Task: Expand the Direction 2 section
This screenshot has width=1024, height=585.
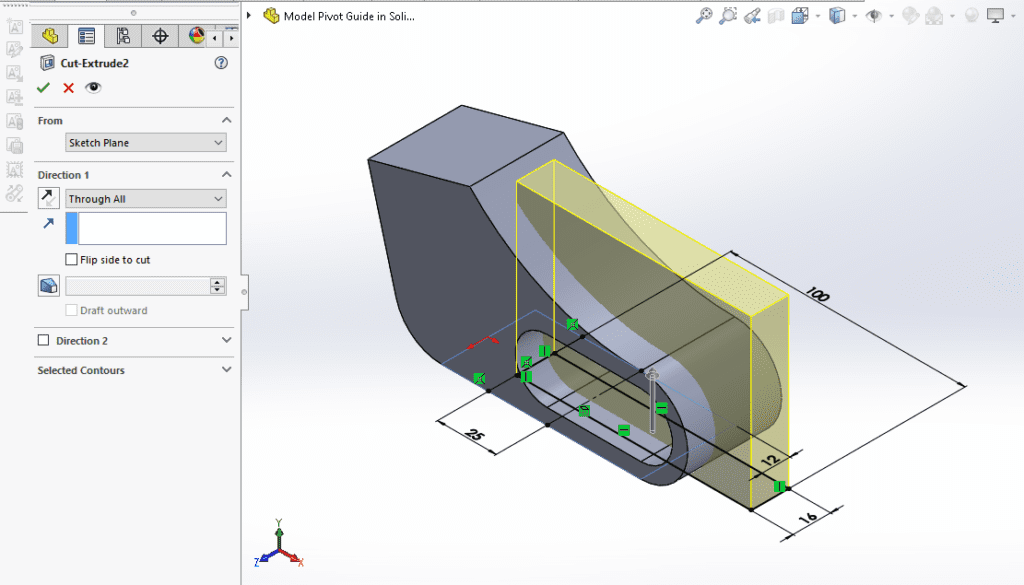Action: (226, 340)
